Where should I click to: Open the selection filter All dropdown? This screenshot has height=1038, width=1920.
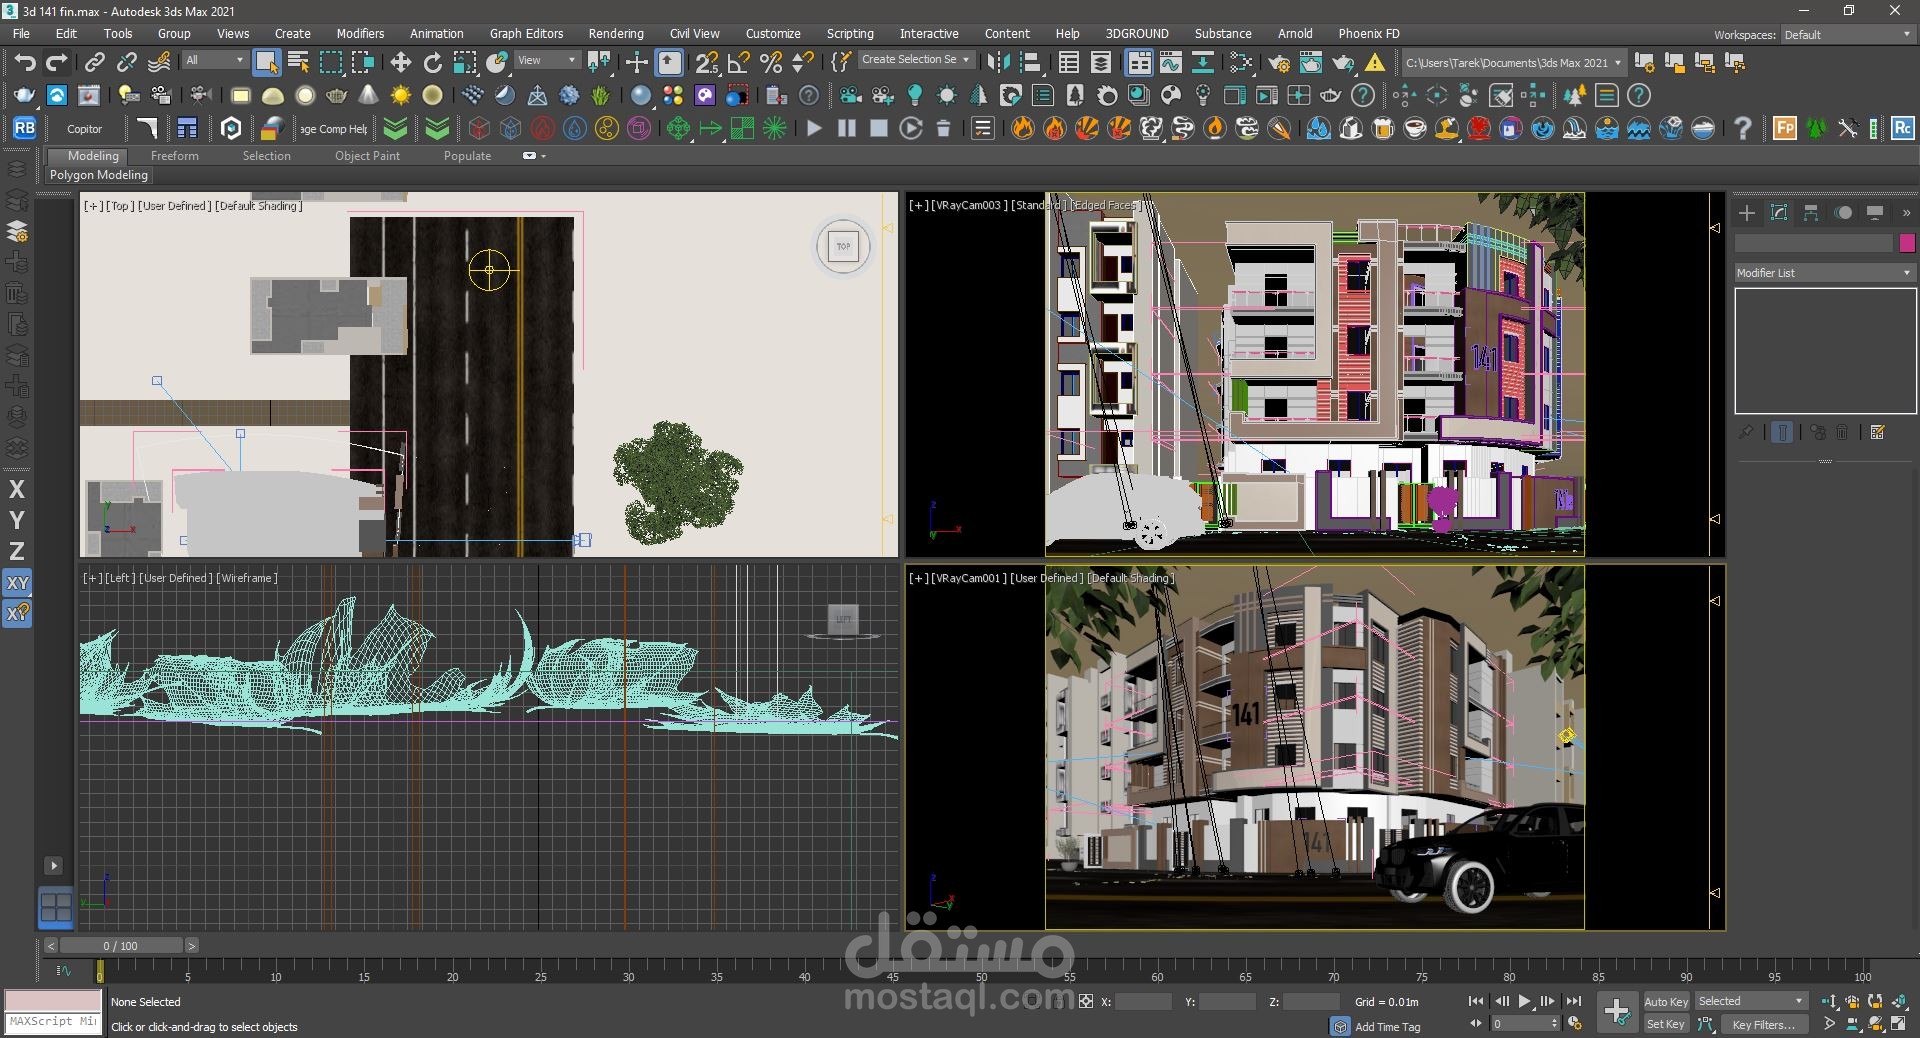(x=214, y=60)
